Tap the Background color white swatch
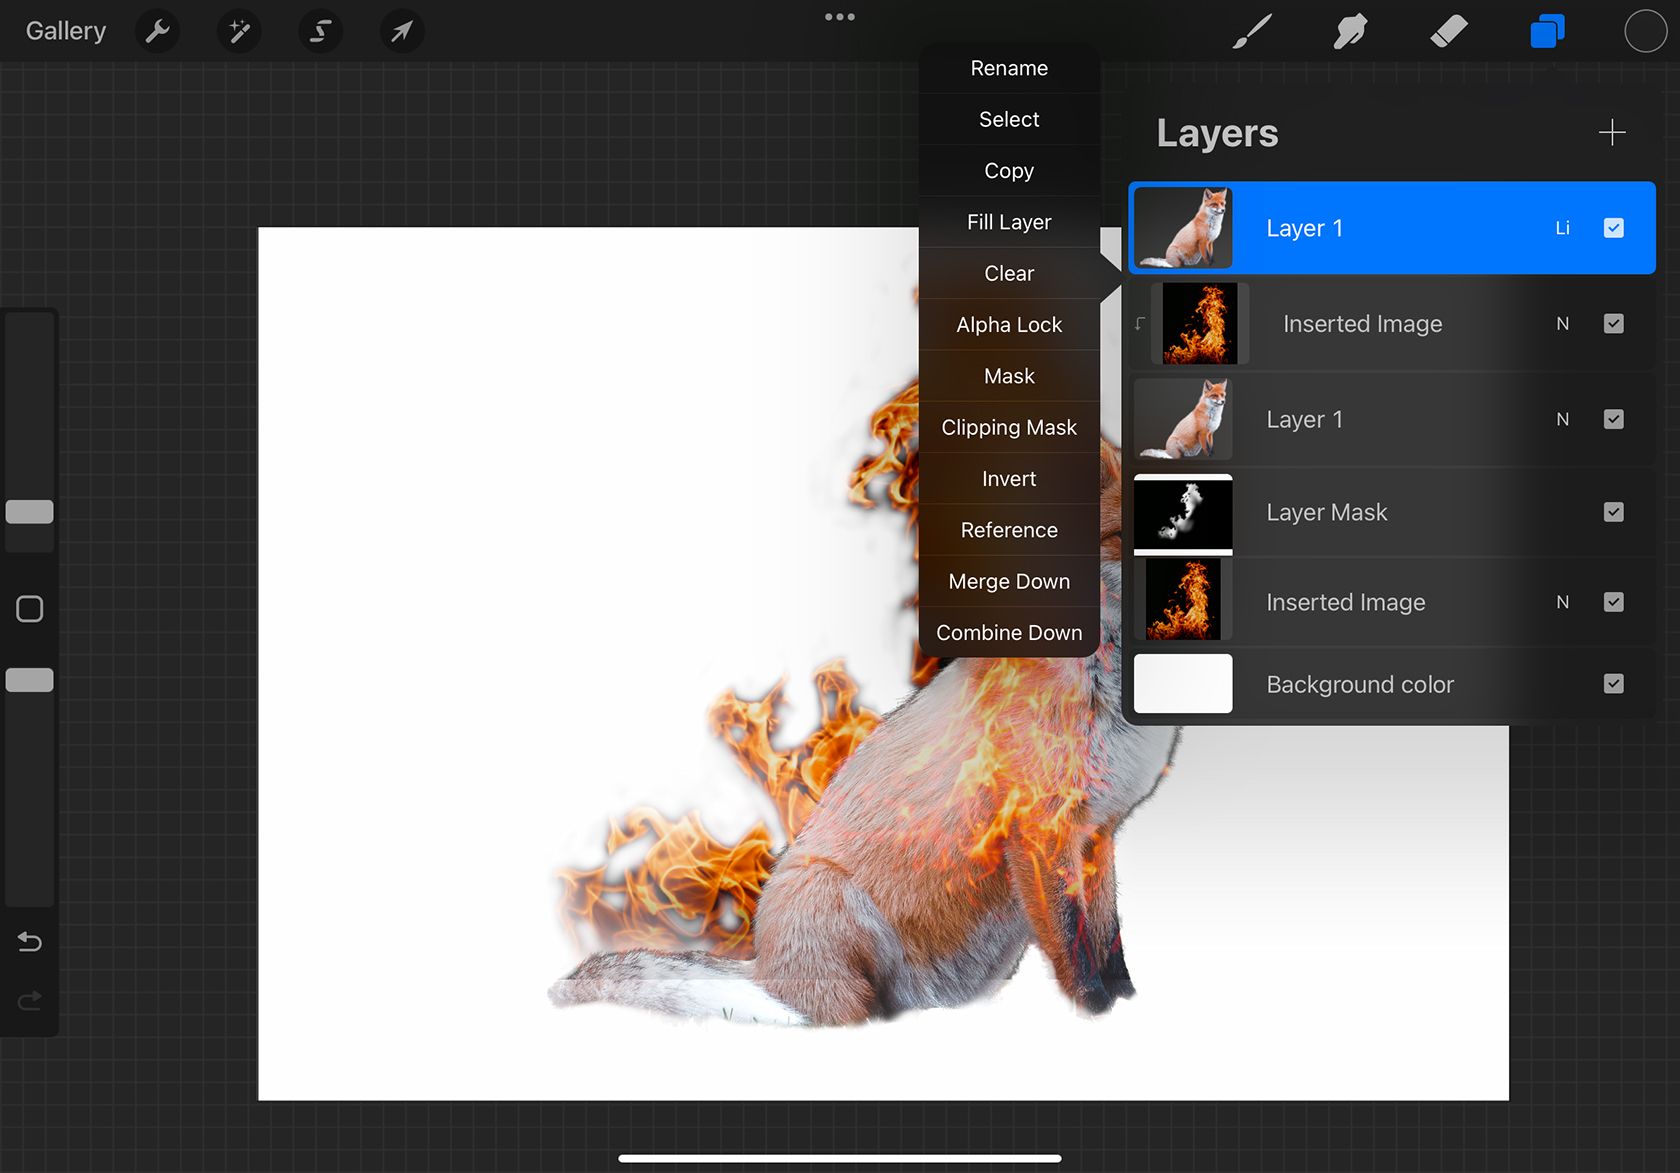The width and height of the screenshot is (1680, 1173). pyautogui.click(x=1183, y=684)
